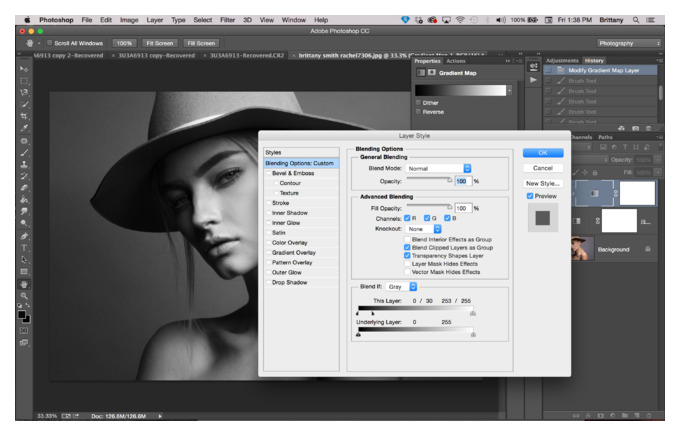Click the Gradient Map gradient bar
This screenshot has width=680, height=436.
(x=461, y=90)
